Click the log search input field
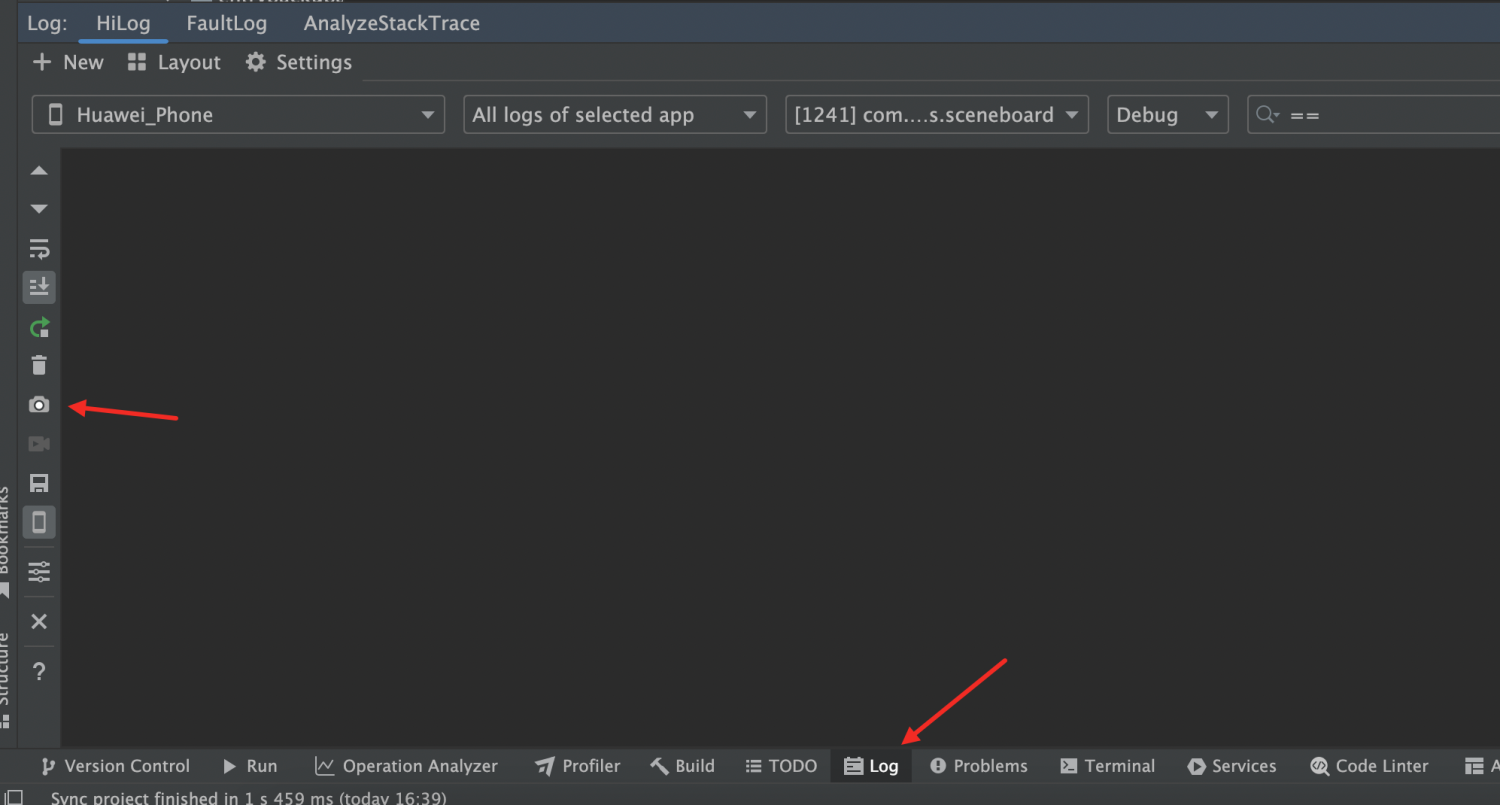 click(x=1374, y=115)
